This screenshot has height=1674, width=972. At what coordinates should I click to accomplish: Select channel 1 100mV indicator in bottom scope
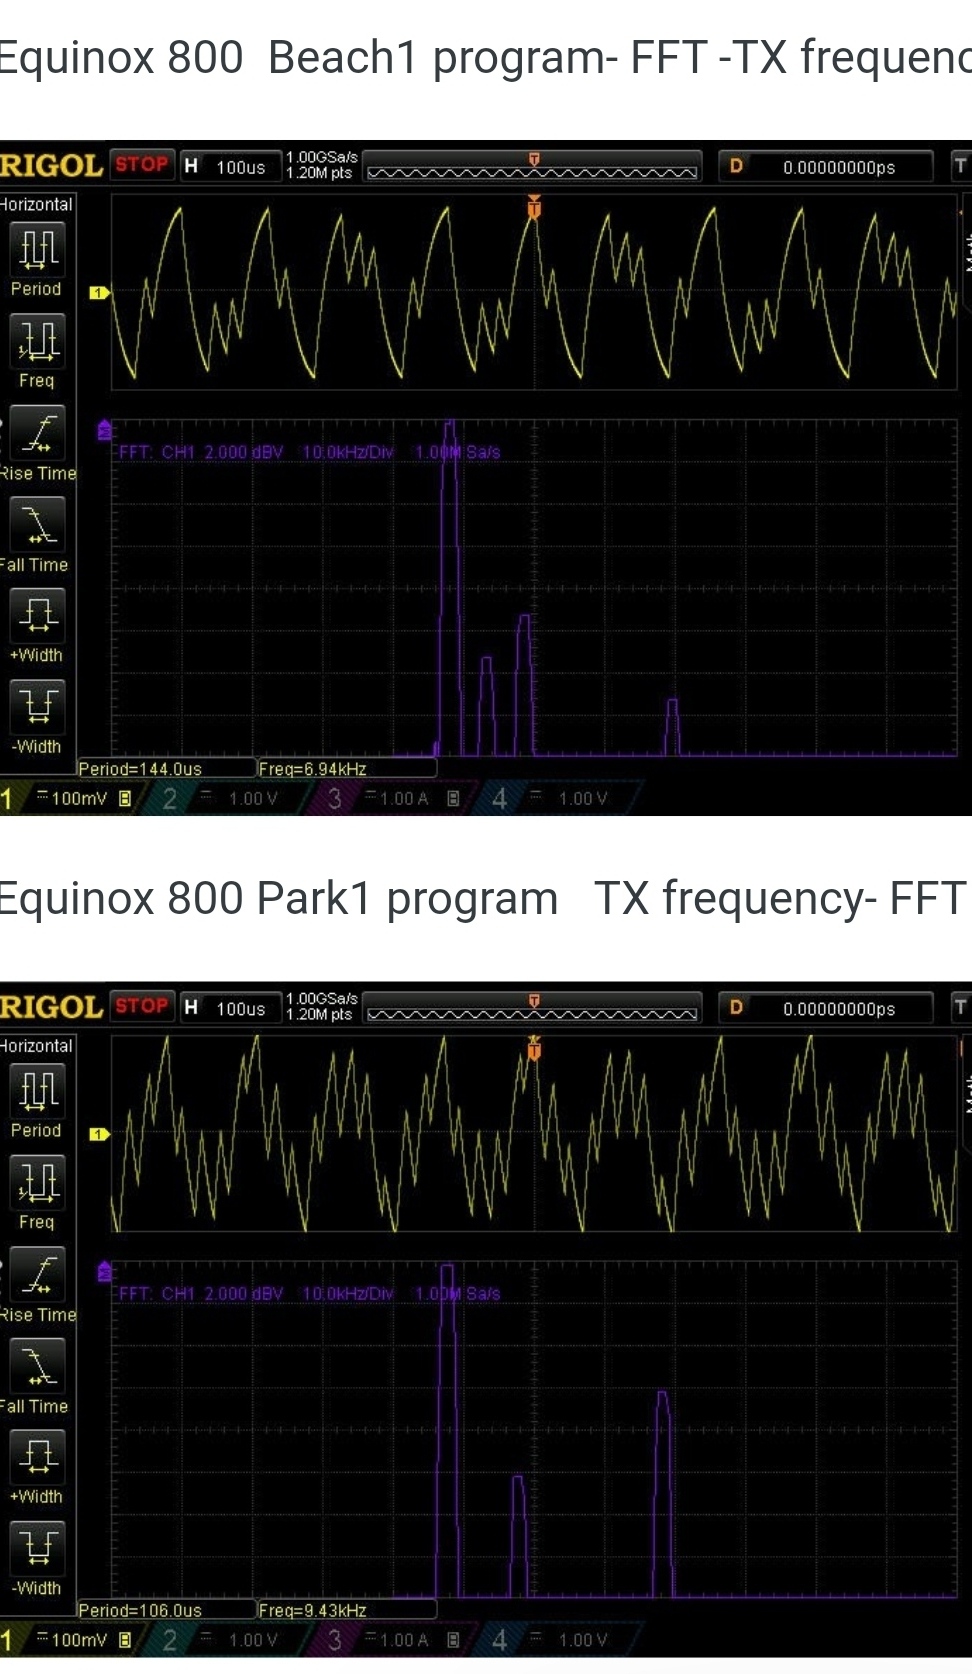(70, 1640)
